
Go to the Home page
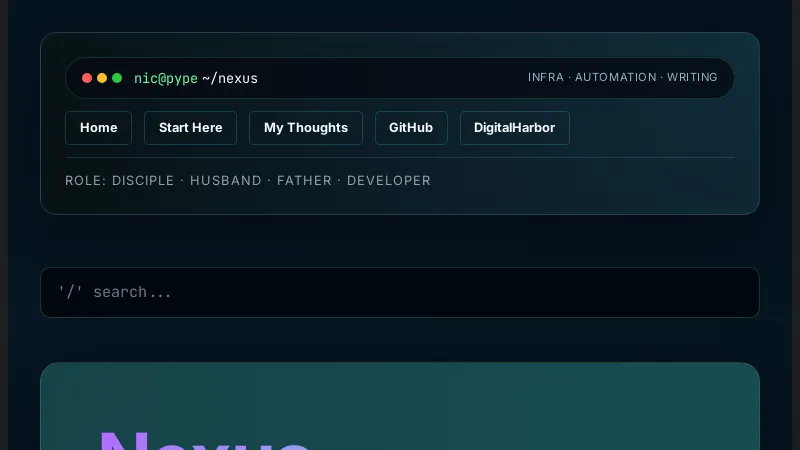click(98, 128)
